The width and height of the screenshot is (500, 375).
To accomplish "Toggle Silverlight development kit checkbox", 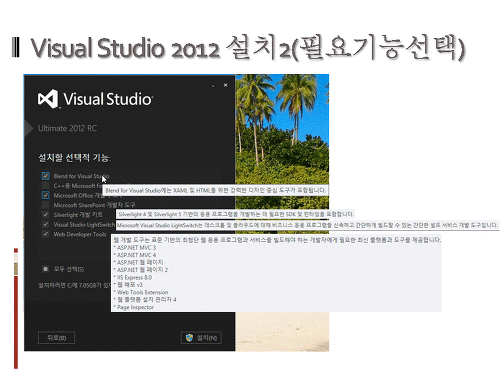I will tap(46, 214).
